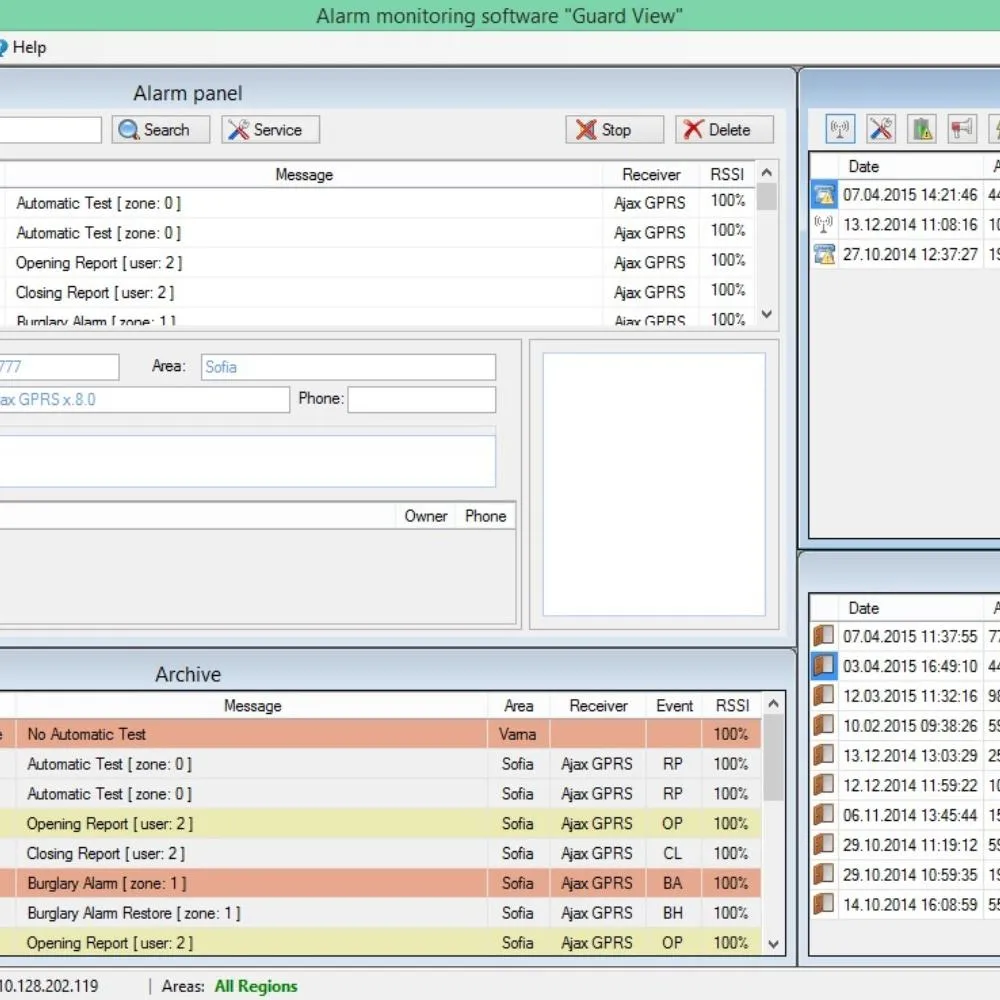Open the service tools toolbar filter
Viewport: 1000px width, 1000px height.
coord(881,129)
